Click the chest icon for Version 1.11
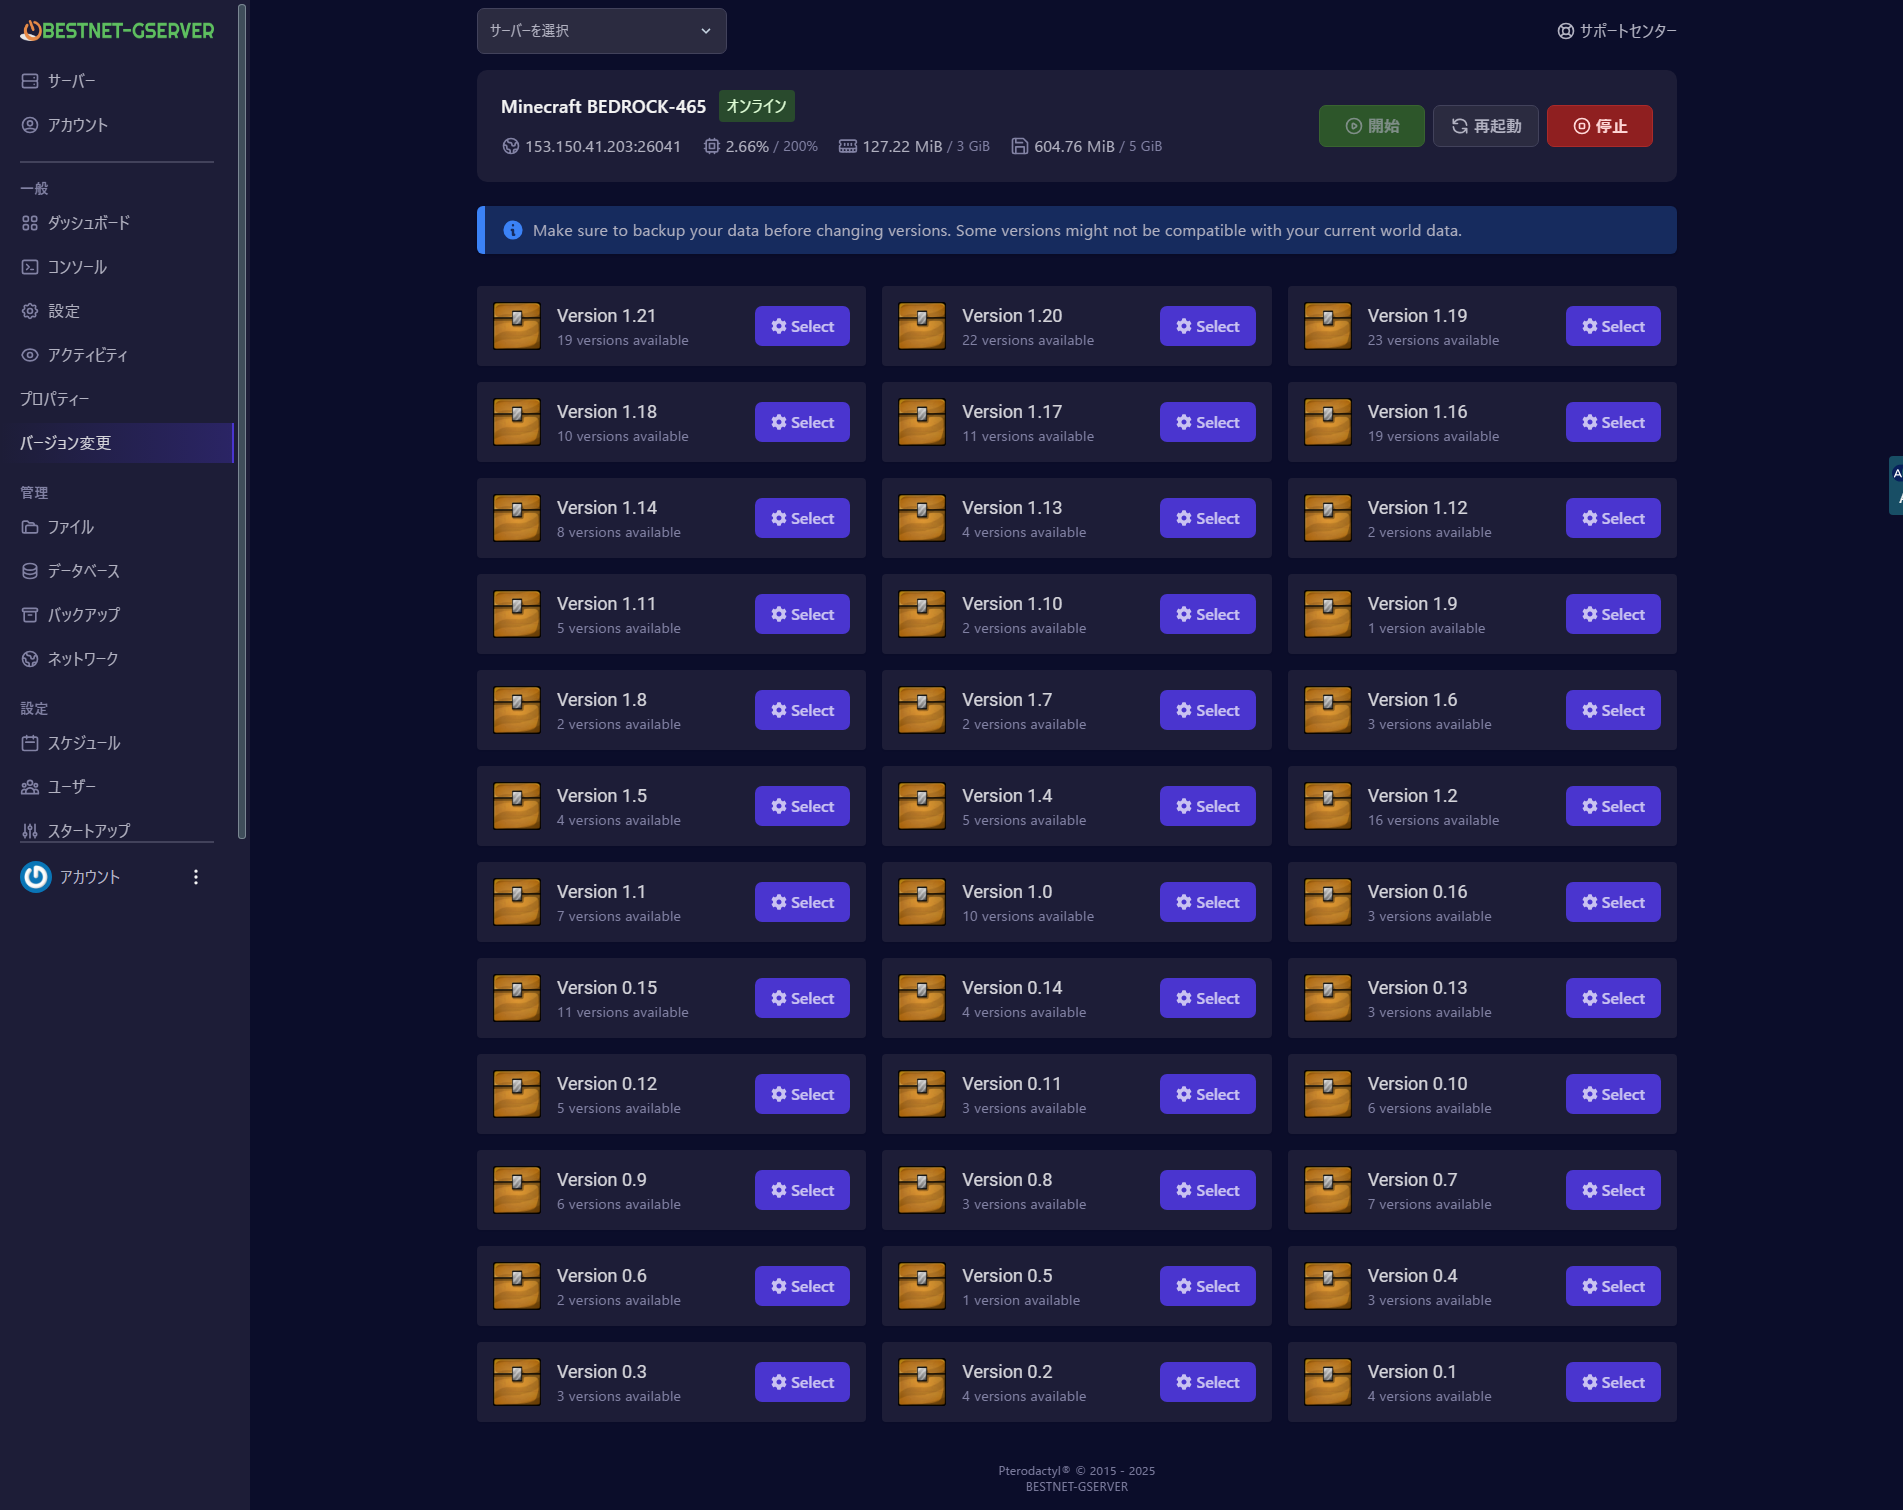This screenshot has width=1903, height=1510. tap(517, 614)
